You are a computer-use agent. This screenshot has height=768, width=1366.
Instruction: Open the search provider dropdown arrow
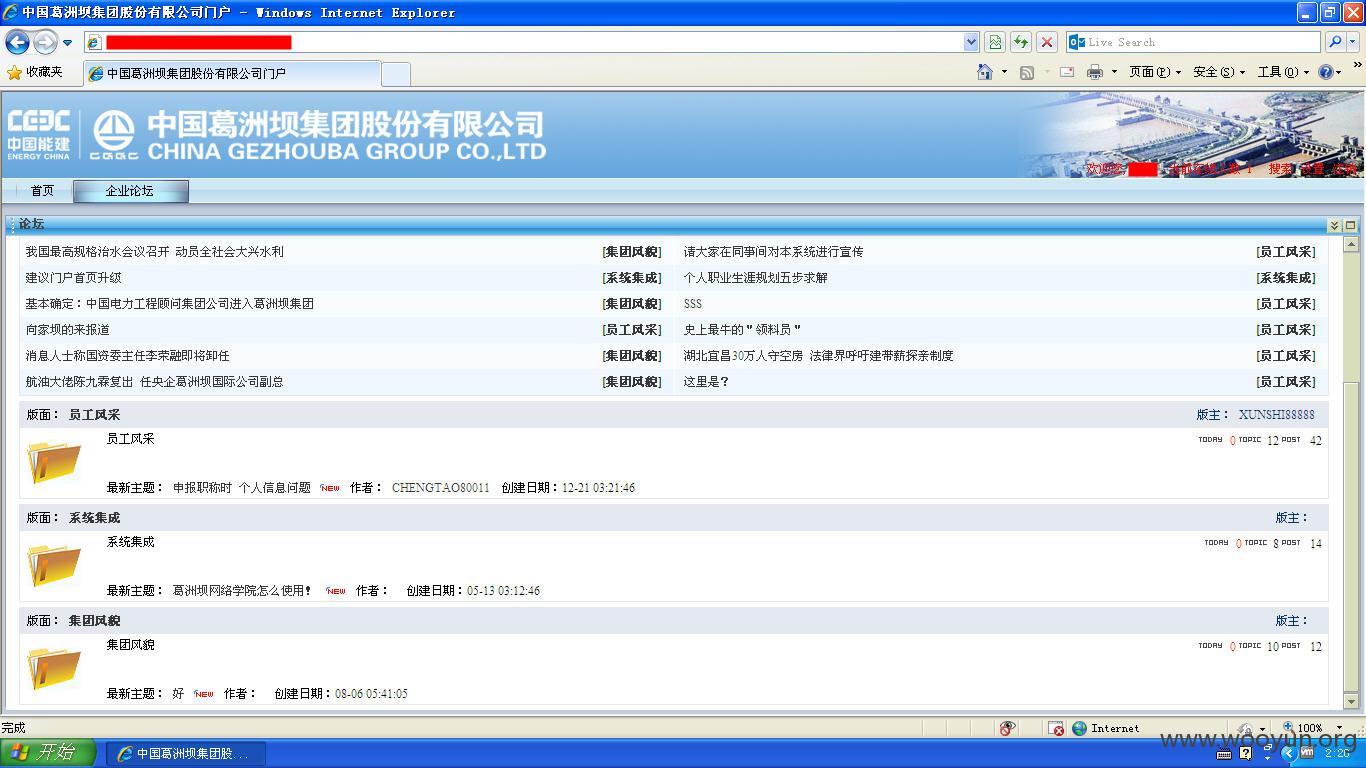pos(1353,42)
